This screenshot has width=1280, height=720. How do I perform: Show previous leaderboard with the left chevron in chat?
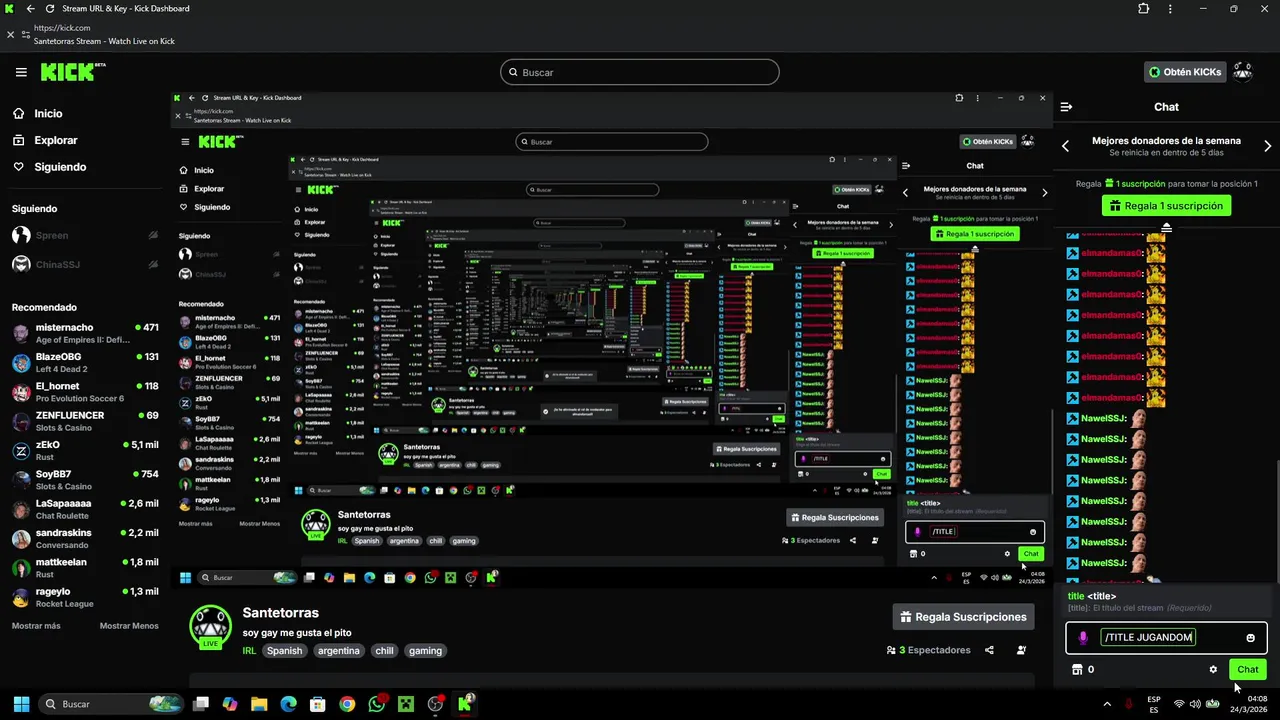click(x=1065, y=146)
